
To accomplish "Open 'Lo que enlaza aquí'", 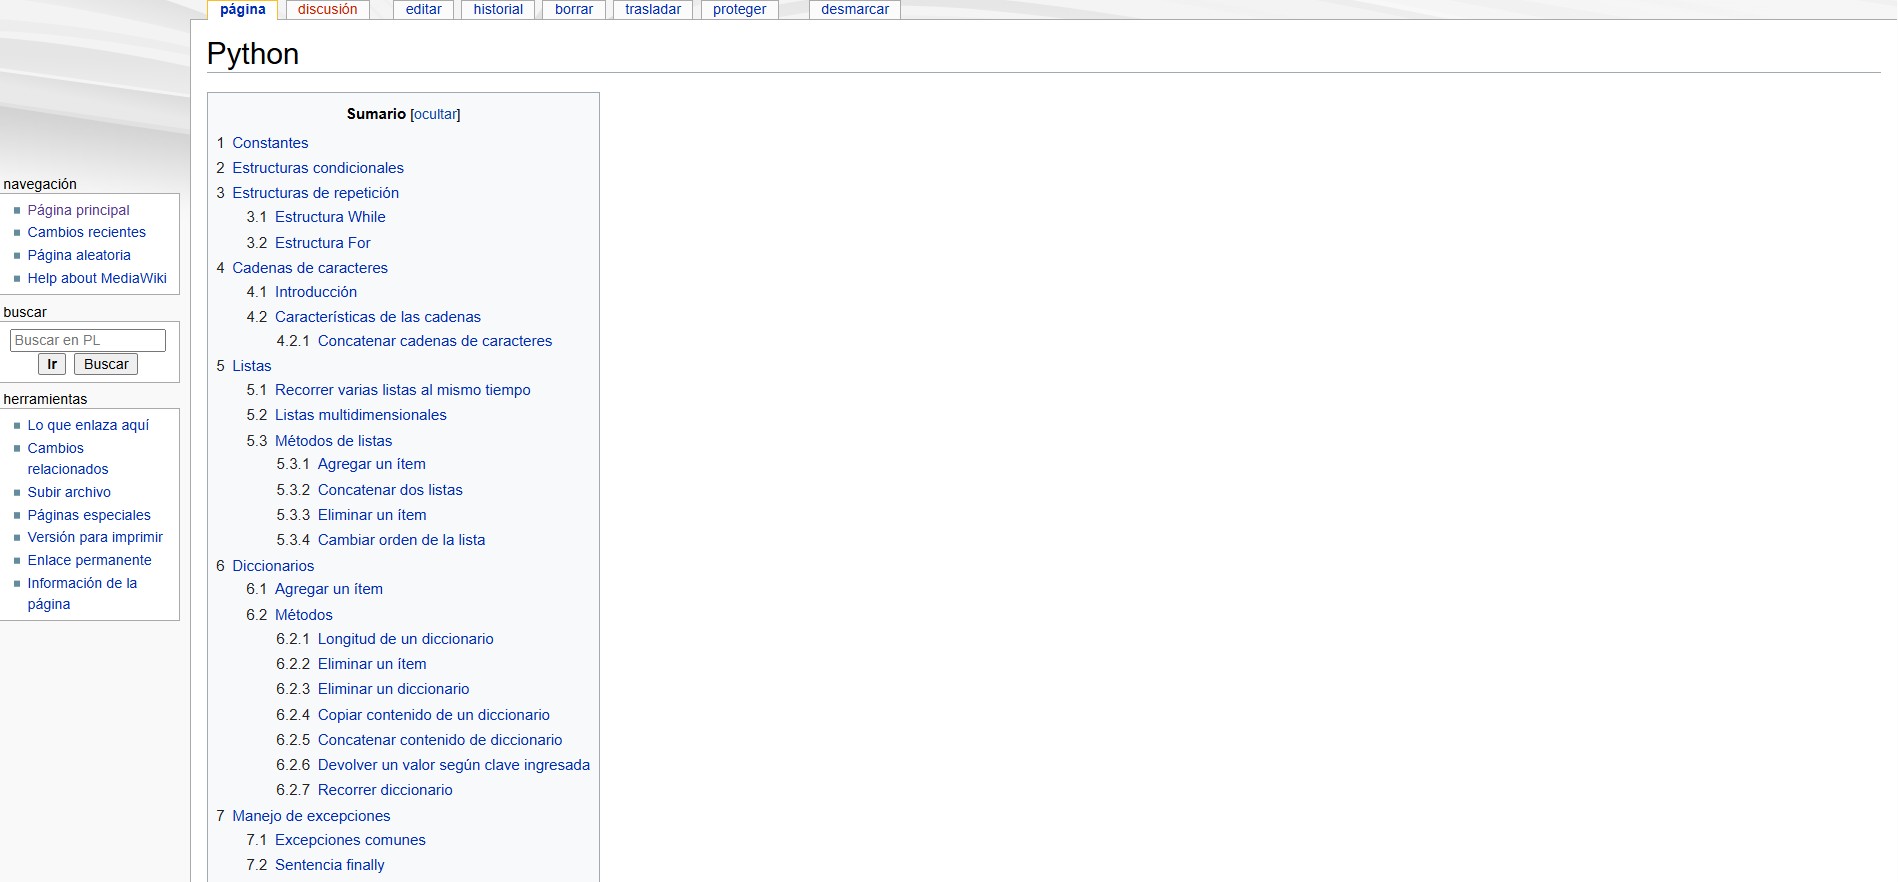I will point(88,425).
